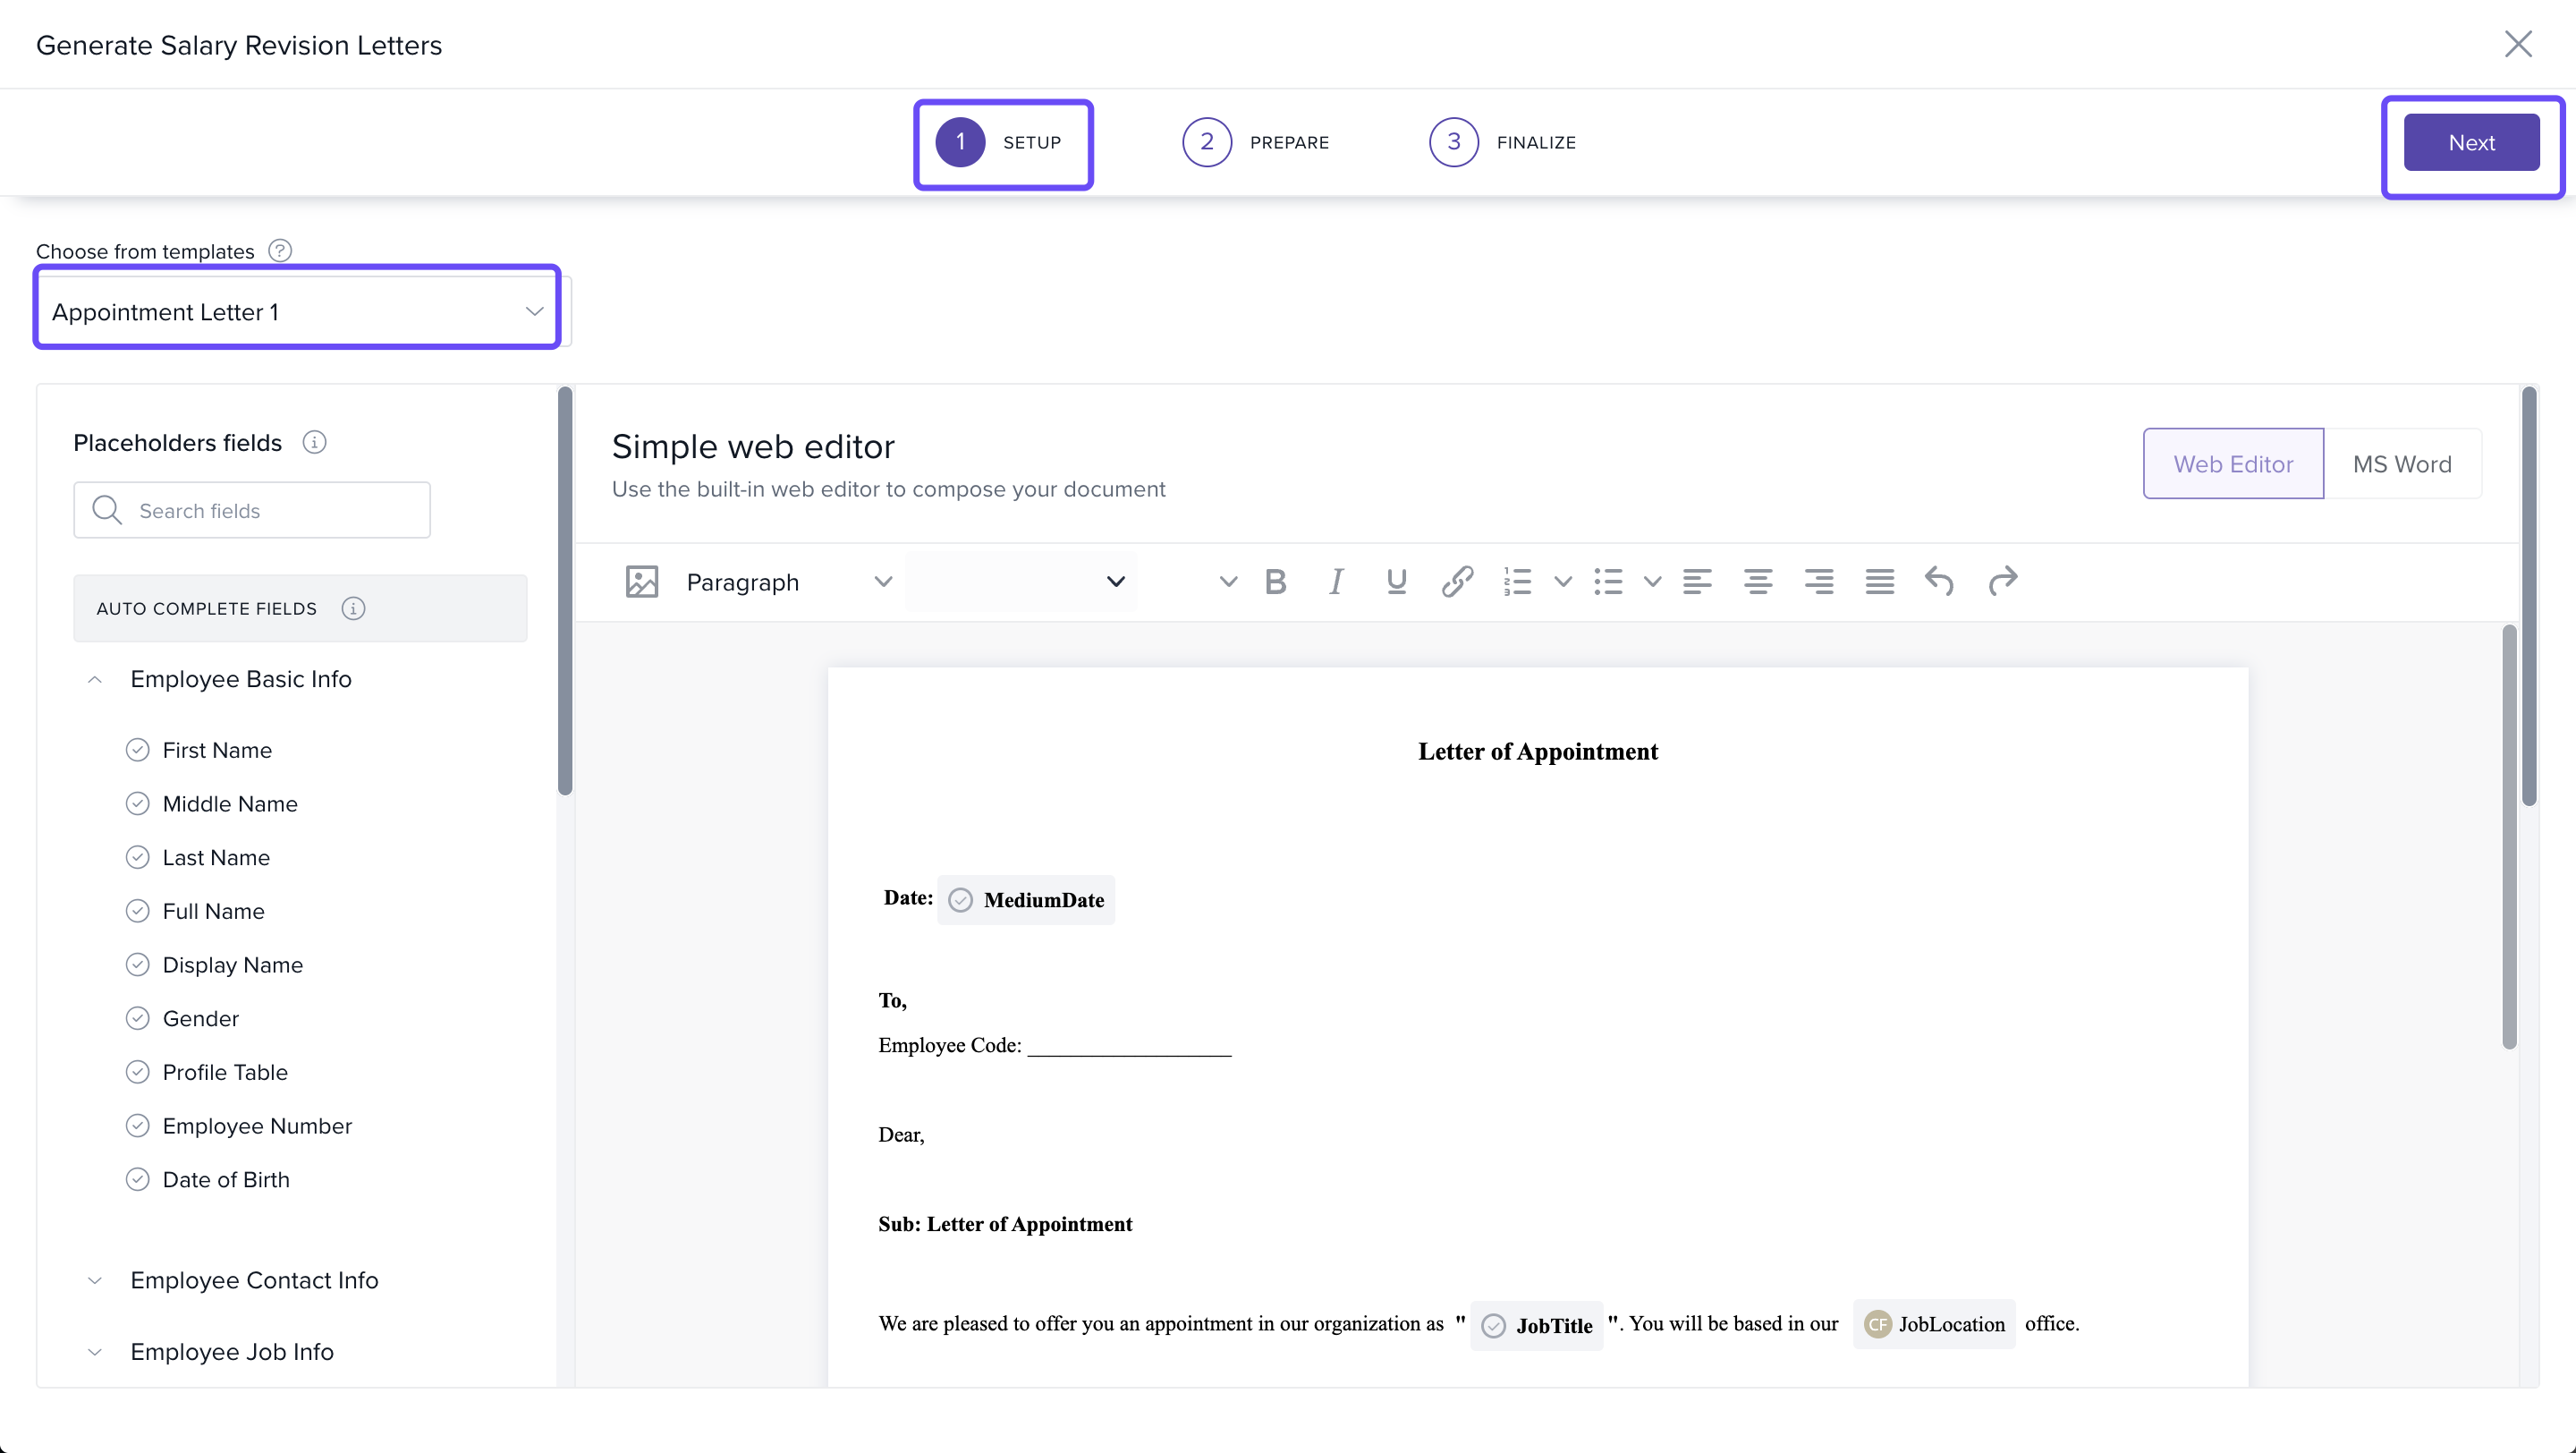
Task: Open the Appointment Letter 1 template dropdown
Action: click(297, 312)
